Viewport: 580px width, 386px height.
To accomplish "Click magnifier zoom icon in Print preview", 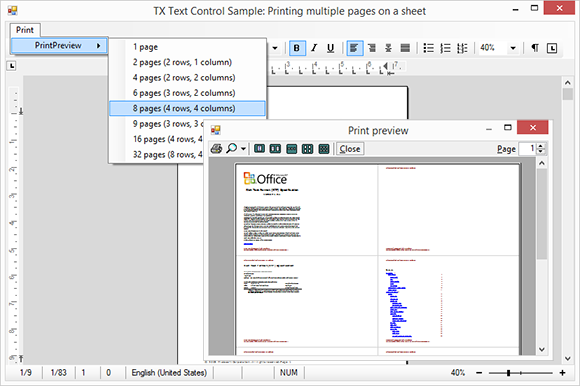I will point(232,149).
